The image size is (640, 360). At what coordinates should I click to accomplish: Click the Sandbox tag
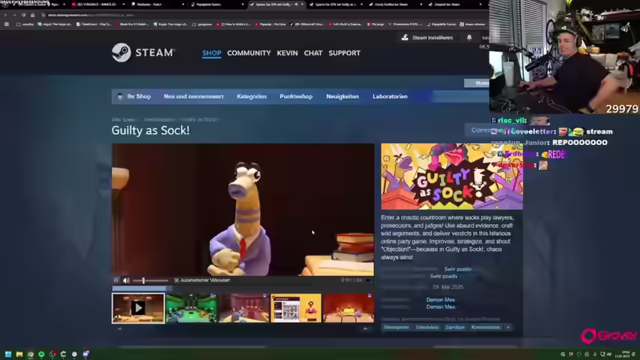pos(455,327)
